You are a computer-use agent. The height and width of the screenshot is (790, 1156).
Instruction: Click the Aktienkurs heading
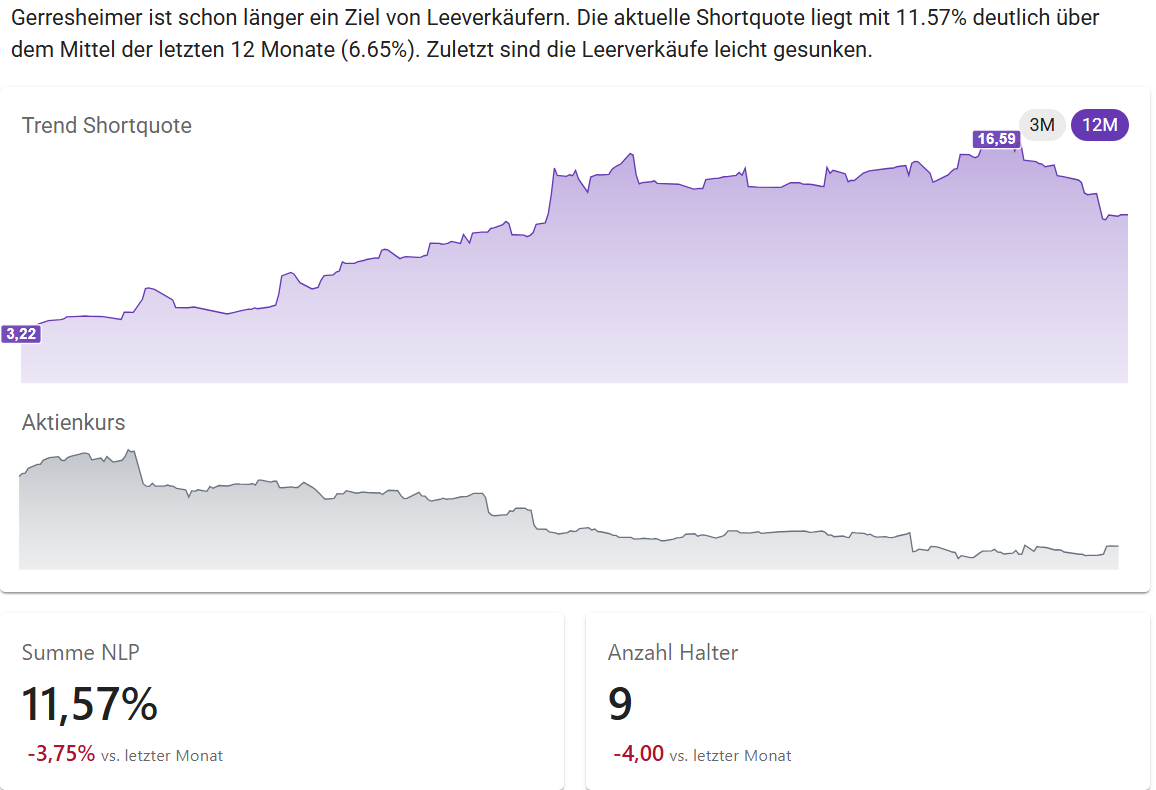coord(74,422)
